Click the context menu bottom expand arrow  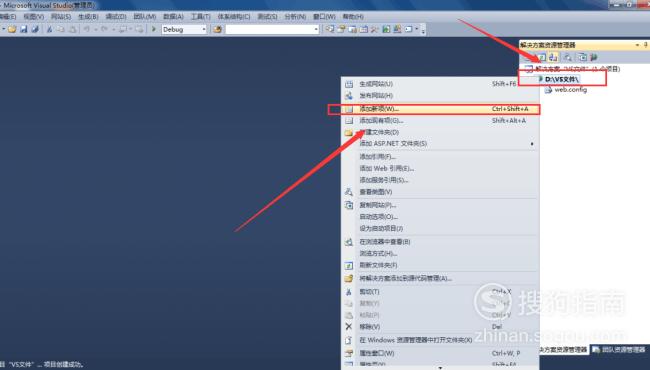440,367
